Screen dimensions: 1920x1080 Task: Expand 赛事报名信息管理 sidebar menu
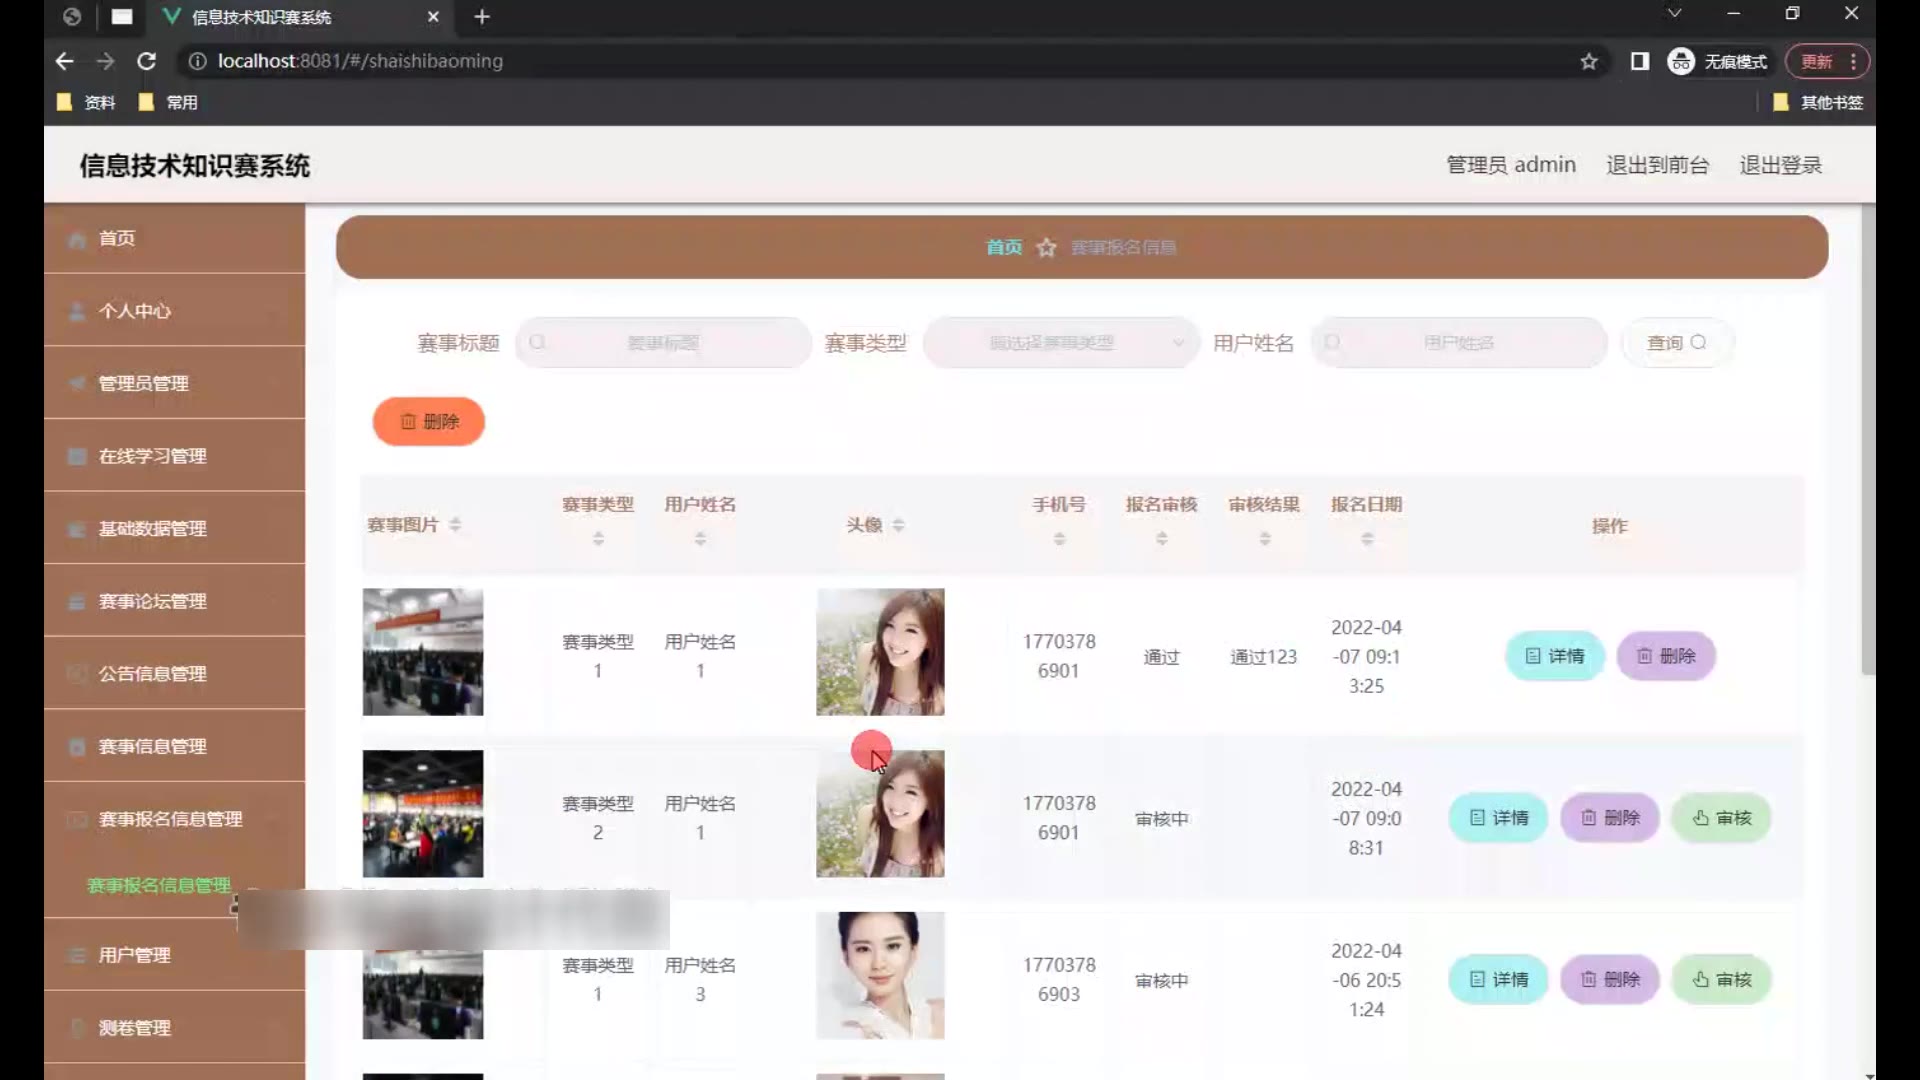(170, 819)
